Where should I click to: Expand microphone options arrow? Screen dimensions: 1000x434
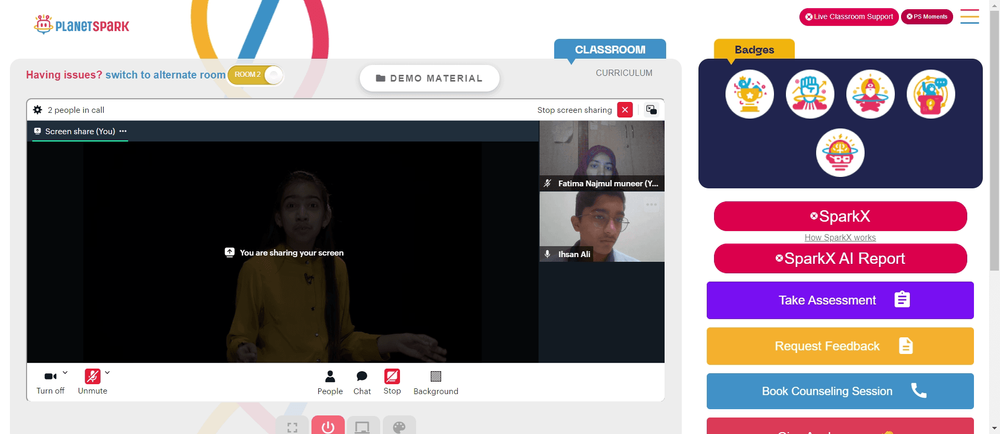coord(107,372)
